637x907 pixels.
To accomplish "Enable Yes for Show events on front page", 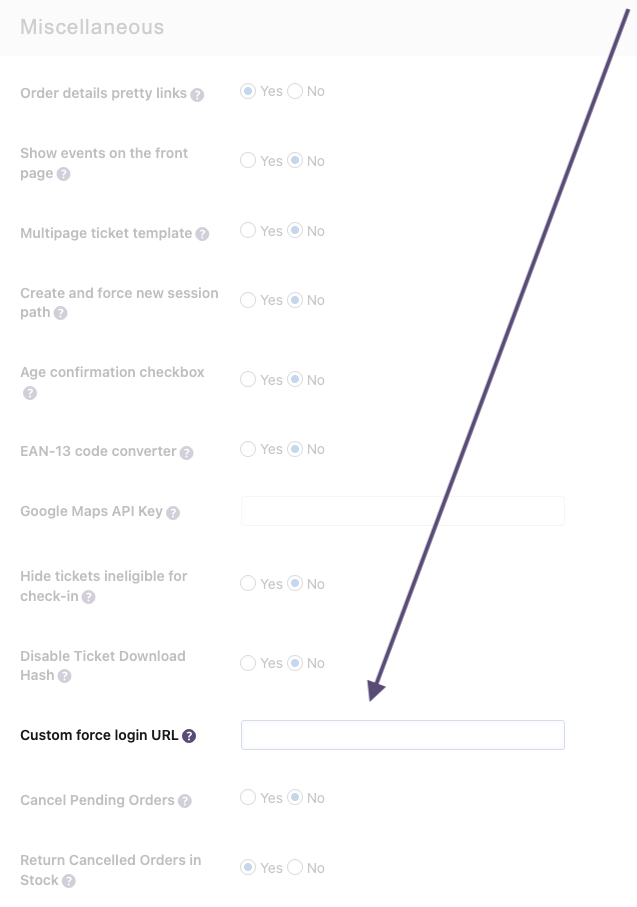I will 248,161.
